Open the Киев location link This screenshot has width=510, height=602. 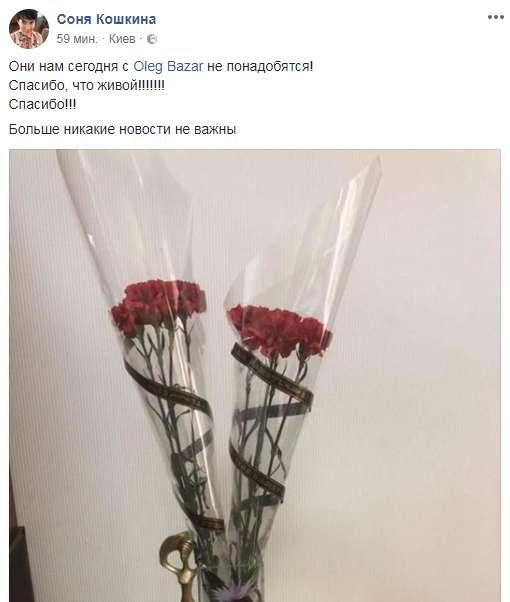click(122, 39)
